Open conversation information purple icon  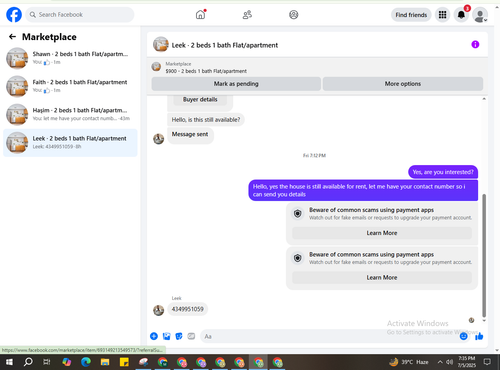[475, 44]
